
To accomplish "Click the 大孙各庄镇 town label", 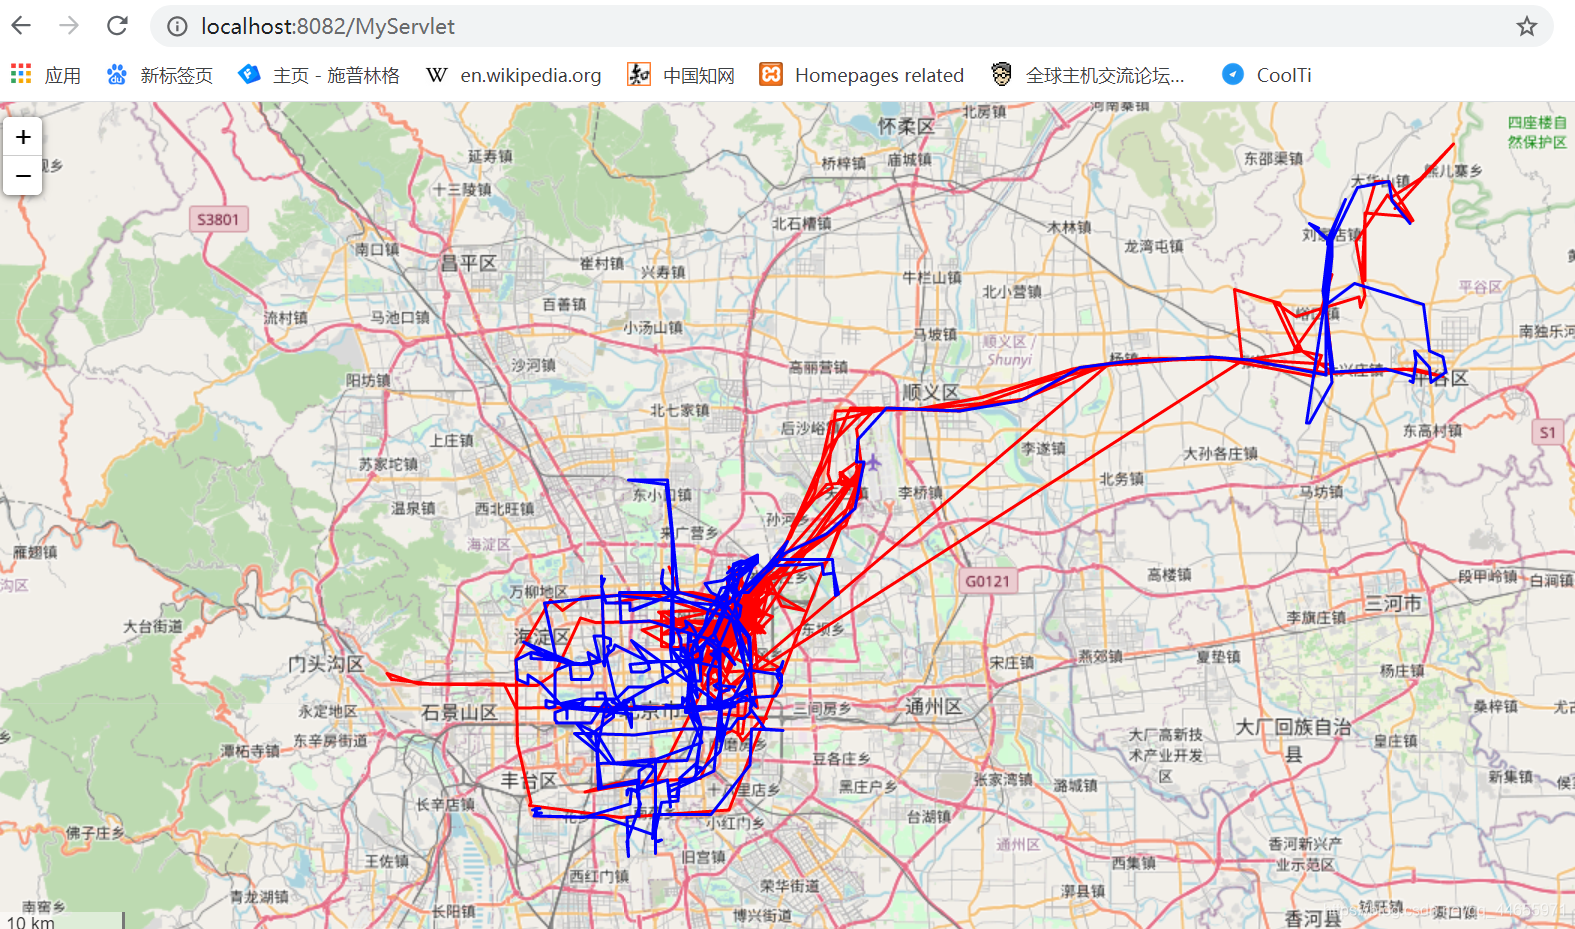I will tap(1220, 453).
